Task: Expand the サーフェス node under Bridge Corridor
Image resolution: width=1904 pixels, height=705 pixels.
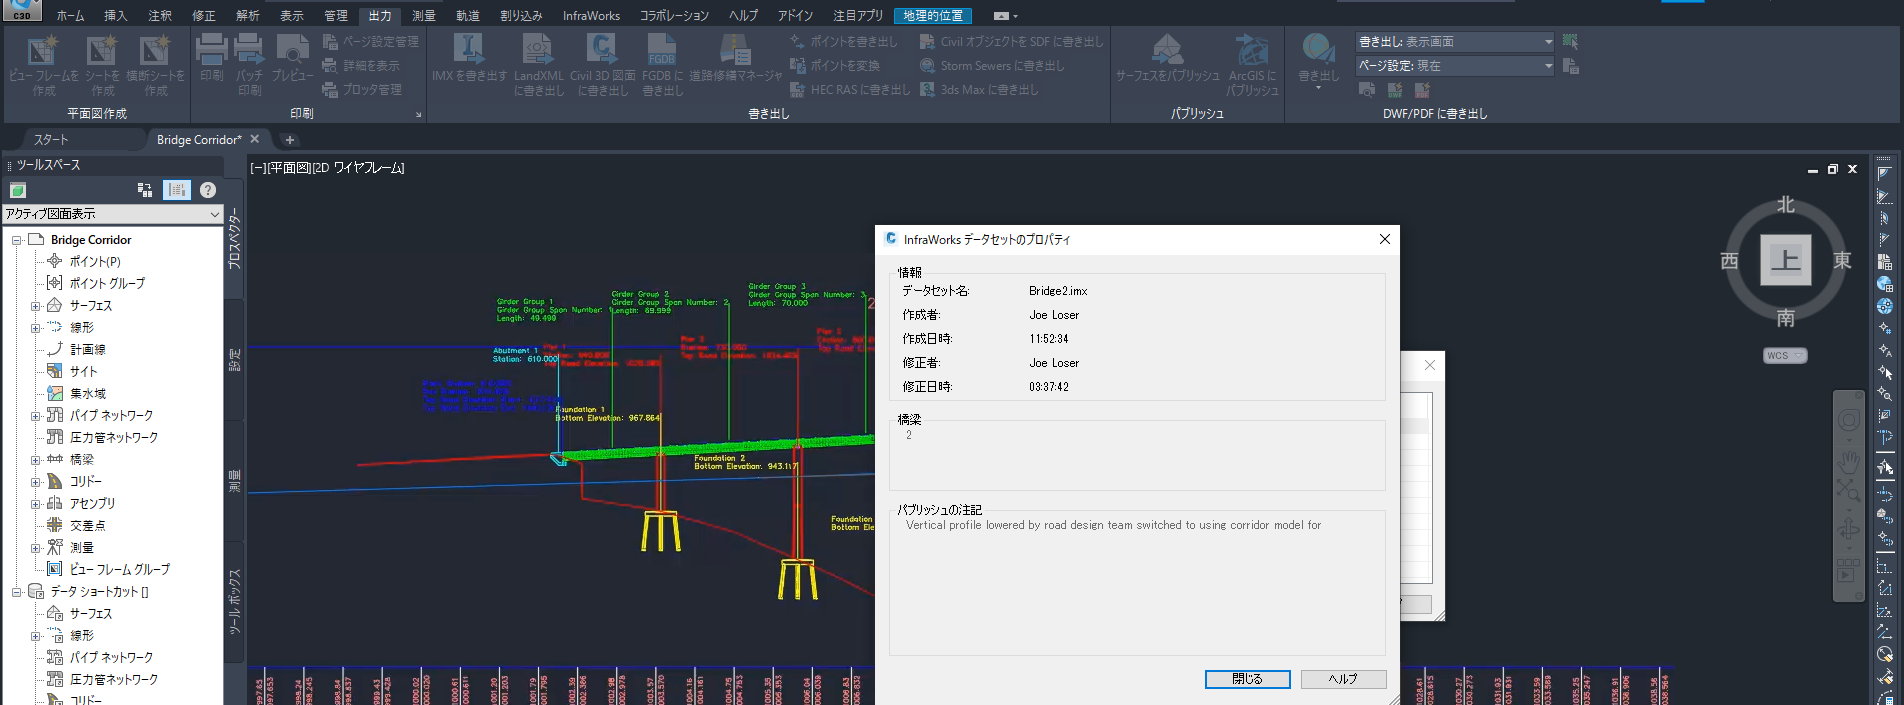Action: click(35, 306)
